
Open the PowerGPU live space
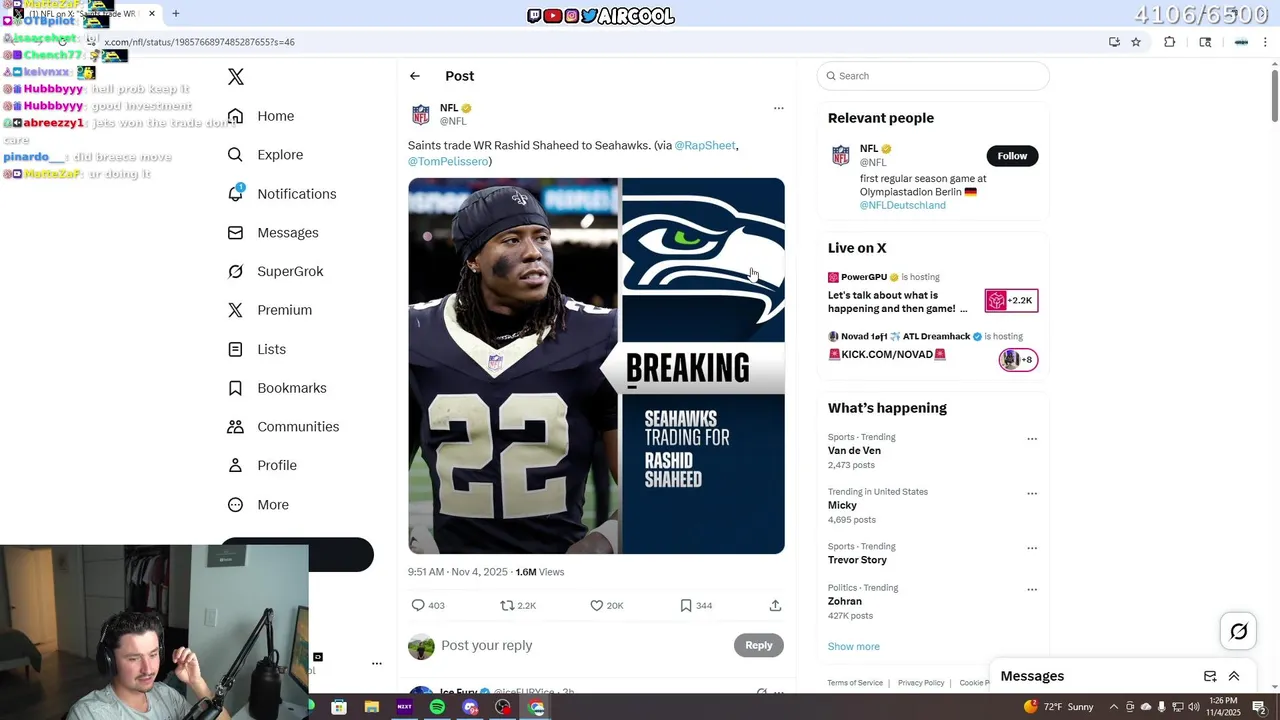coord(897,301)
